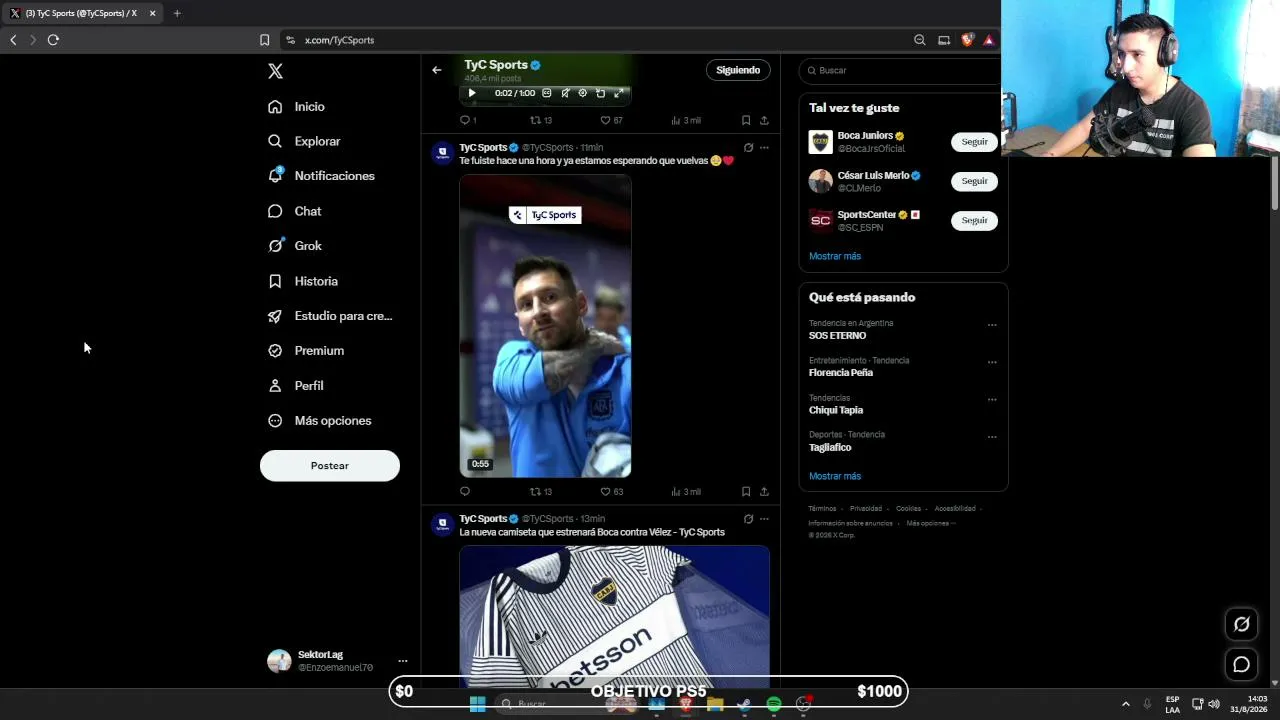The image size is (1280, 720).
Task: Open more options for Florencia Peña trend
Action: [992, 362]
